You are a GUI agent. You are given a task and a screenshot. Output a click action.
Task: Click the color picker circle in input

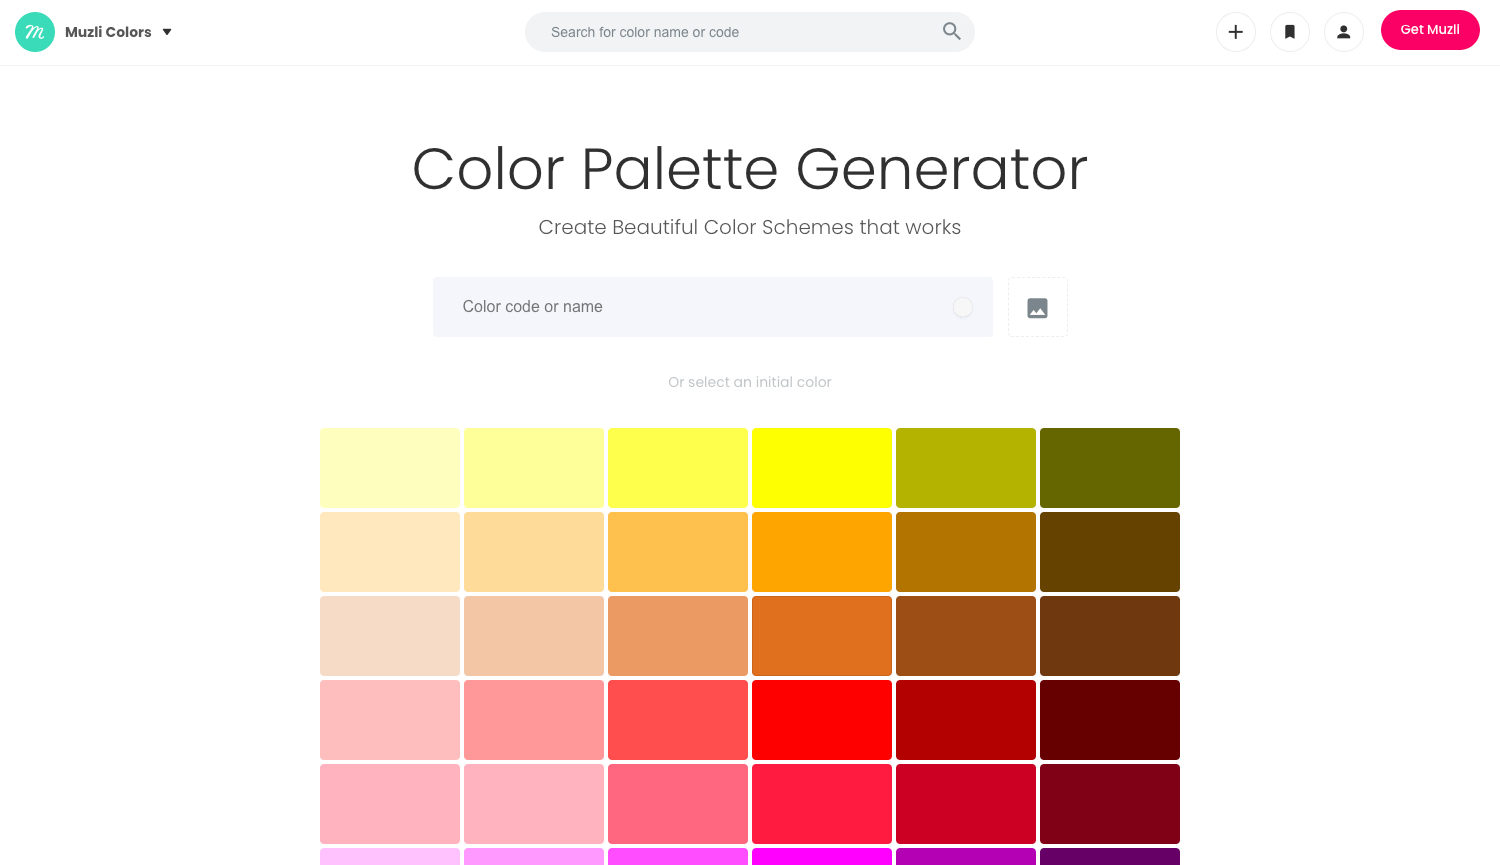963,307
